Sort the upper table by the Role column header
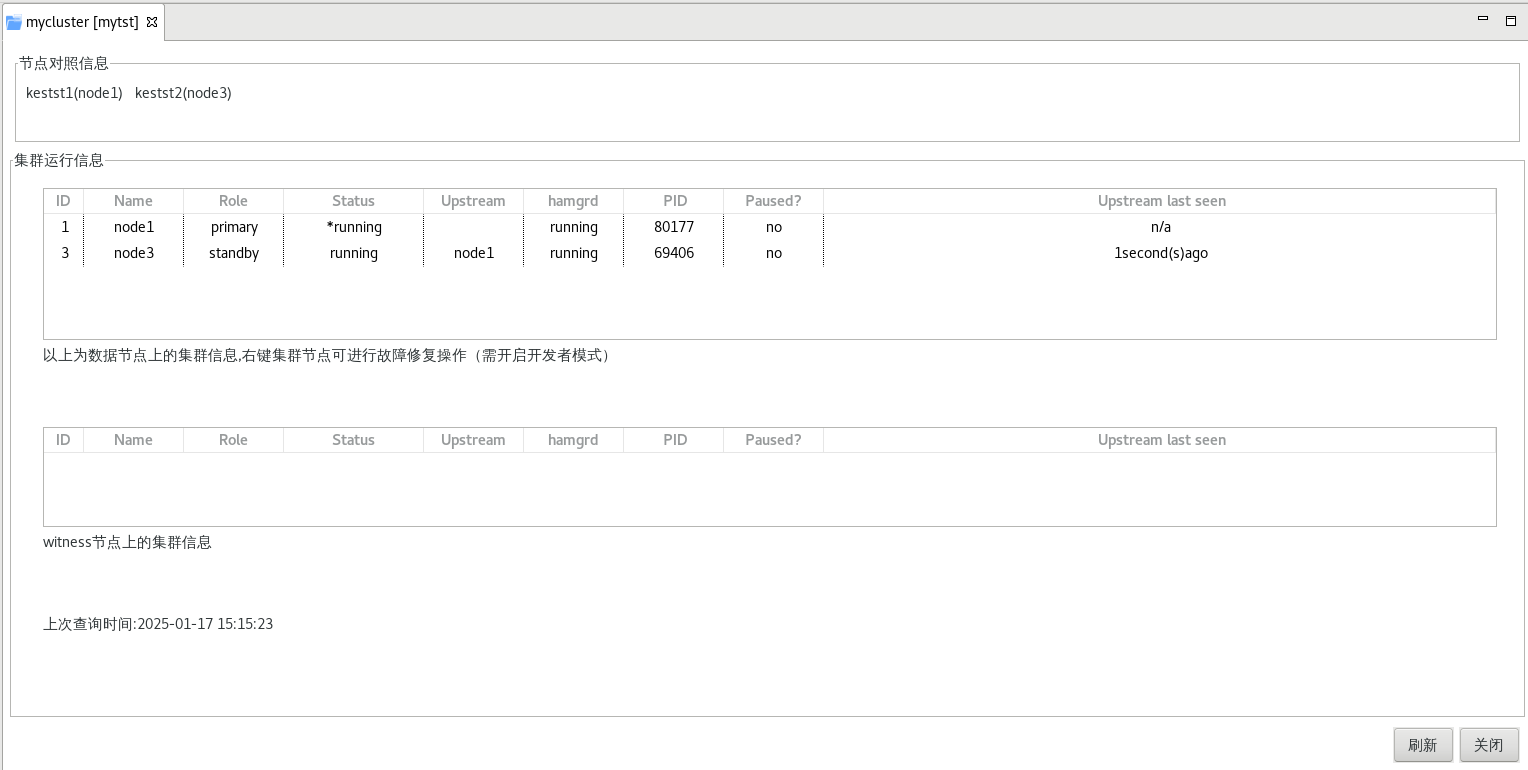This screenshot has height=770, width=1528. click(x=233, y=201)
